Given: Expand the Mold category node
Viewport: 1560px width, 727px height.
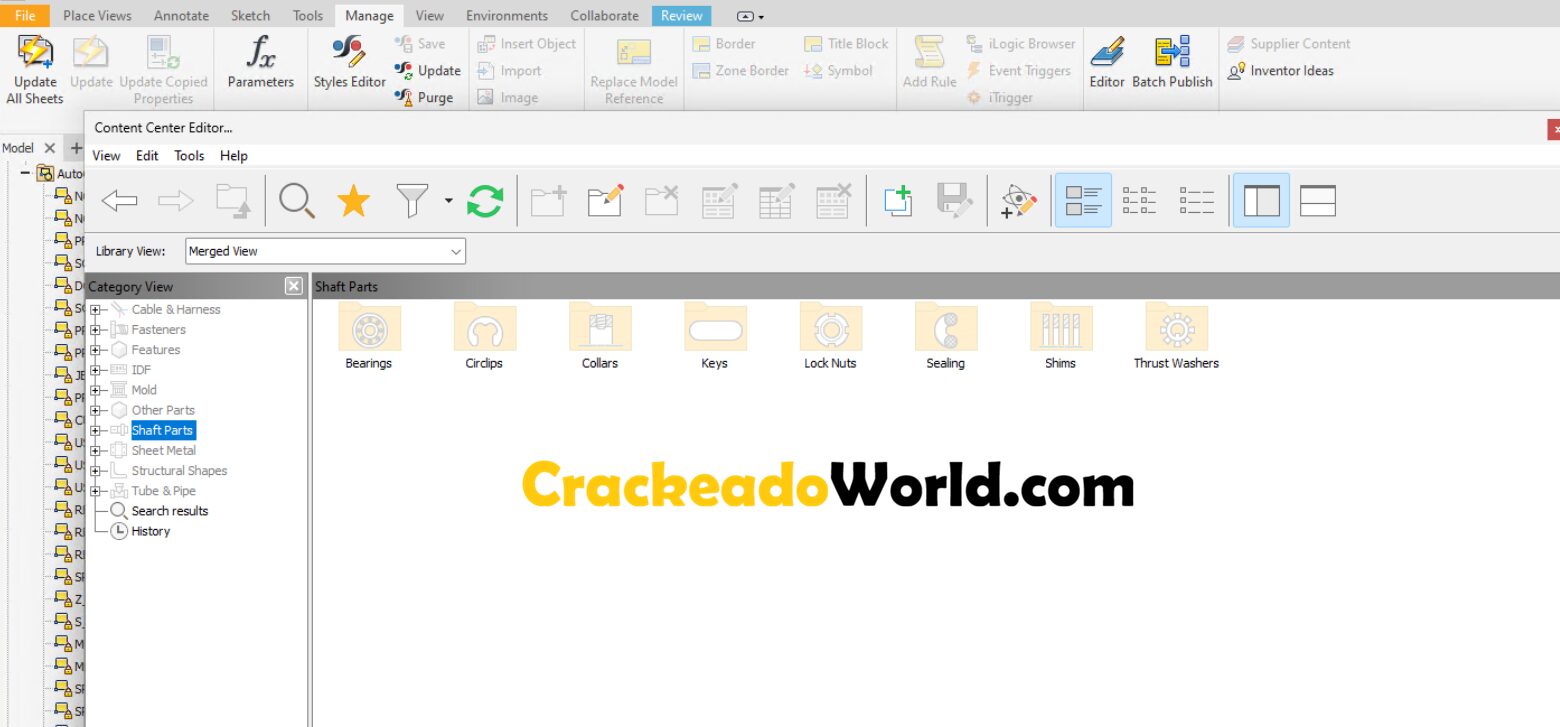Looking at the screenshot, I should 96,390.
